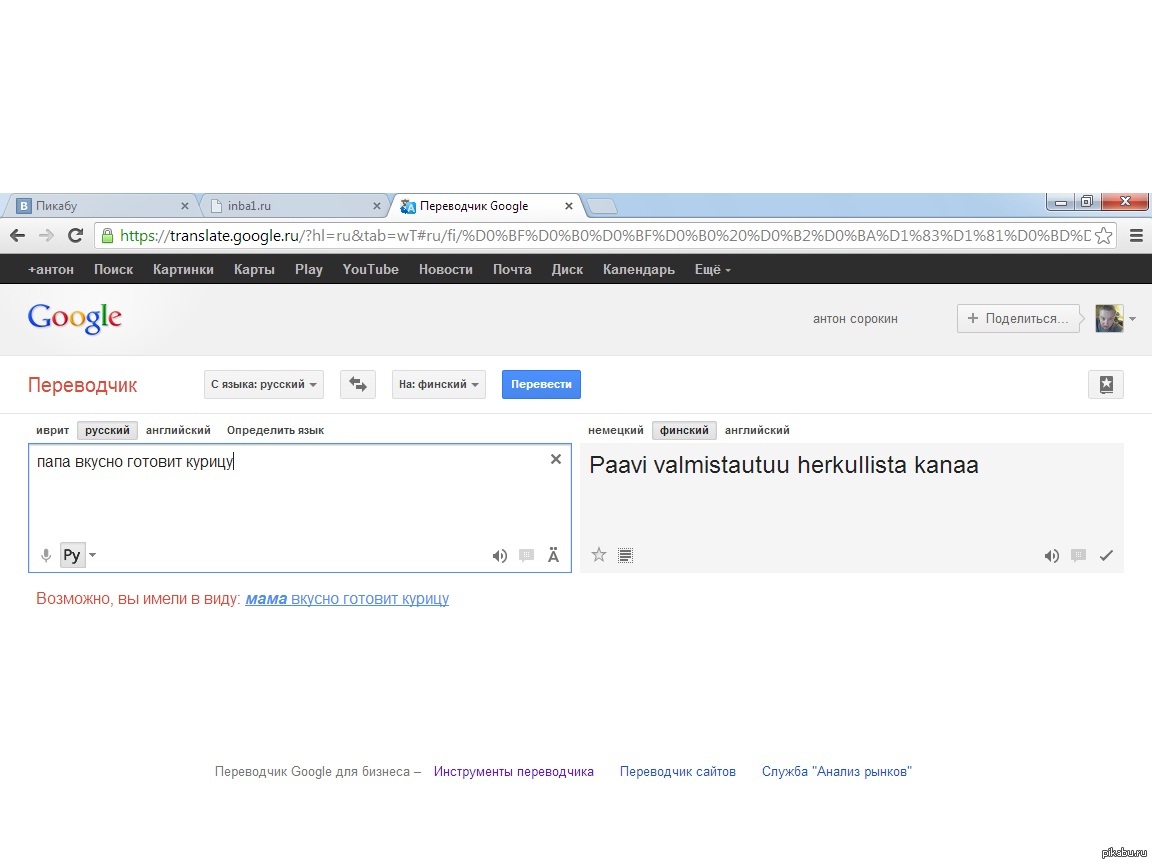Open the Chrome menu icon
The width and height of the screenshot is (1152, 864).
[1136, 236]
